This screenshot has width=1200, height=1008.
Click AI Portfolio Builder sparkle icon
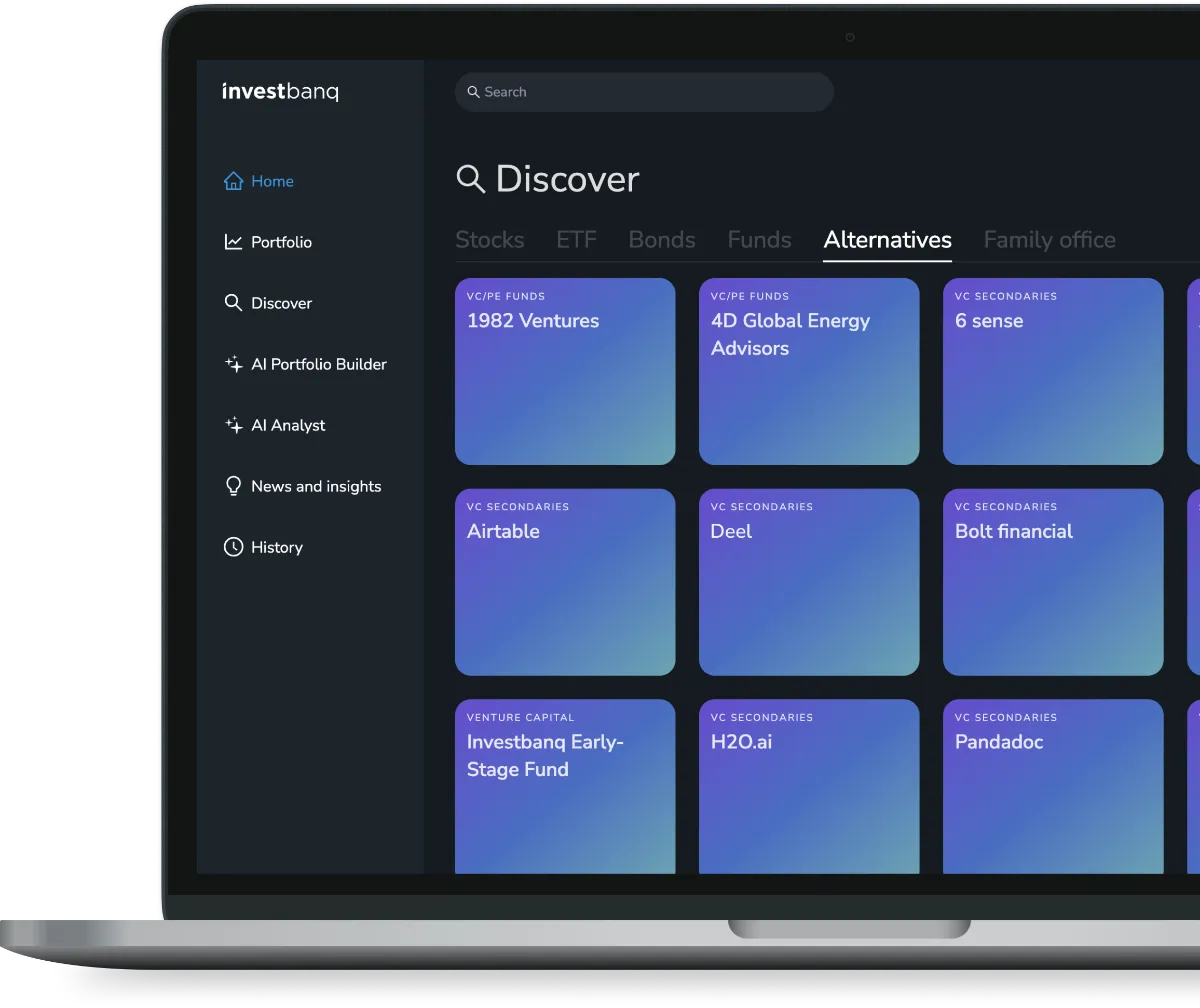233,364
